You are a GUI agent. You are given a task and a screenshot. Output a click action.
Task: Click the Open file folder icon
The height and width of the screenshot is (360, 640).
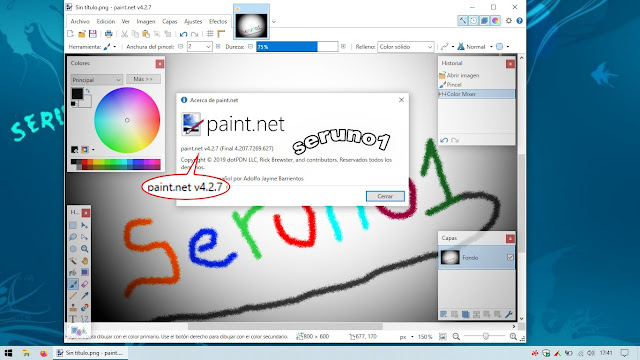coord(82,34)
